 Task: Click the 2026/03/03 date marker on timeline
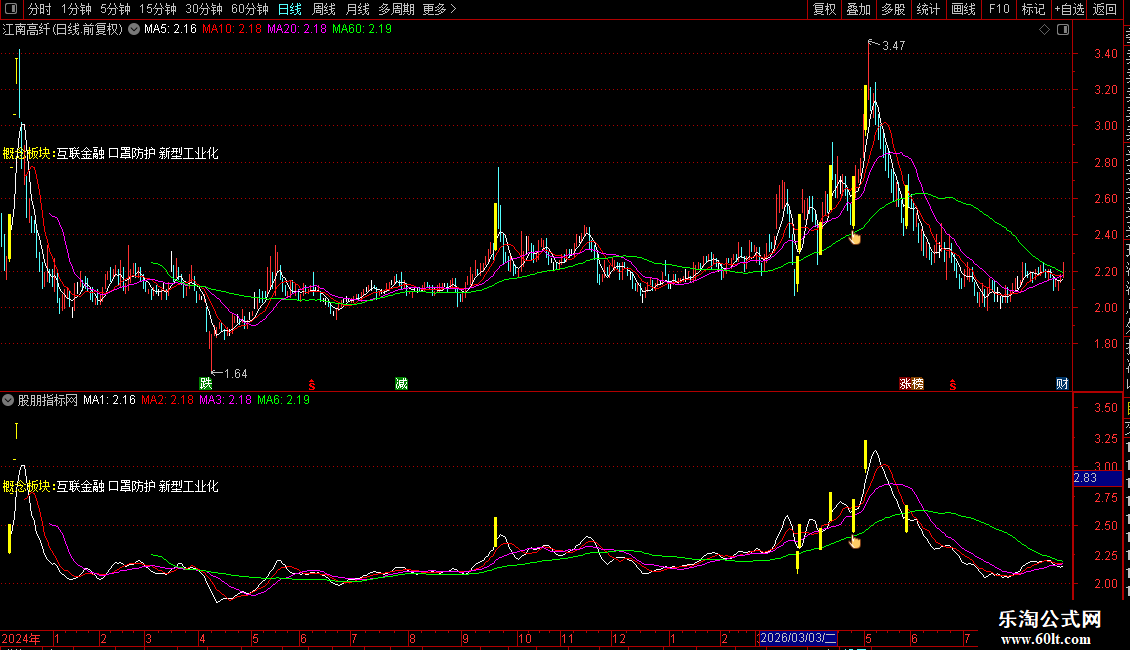(798, 638)
